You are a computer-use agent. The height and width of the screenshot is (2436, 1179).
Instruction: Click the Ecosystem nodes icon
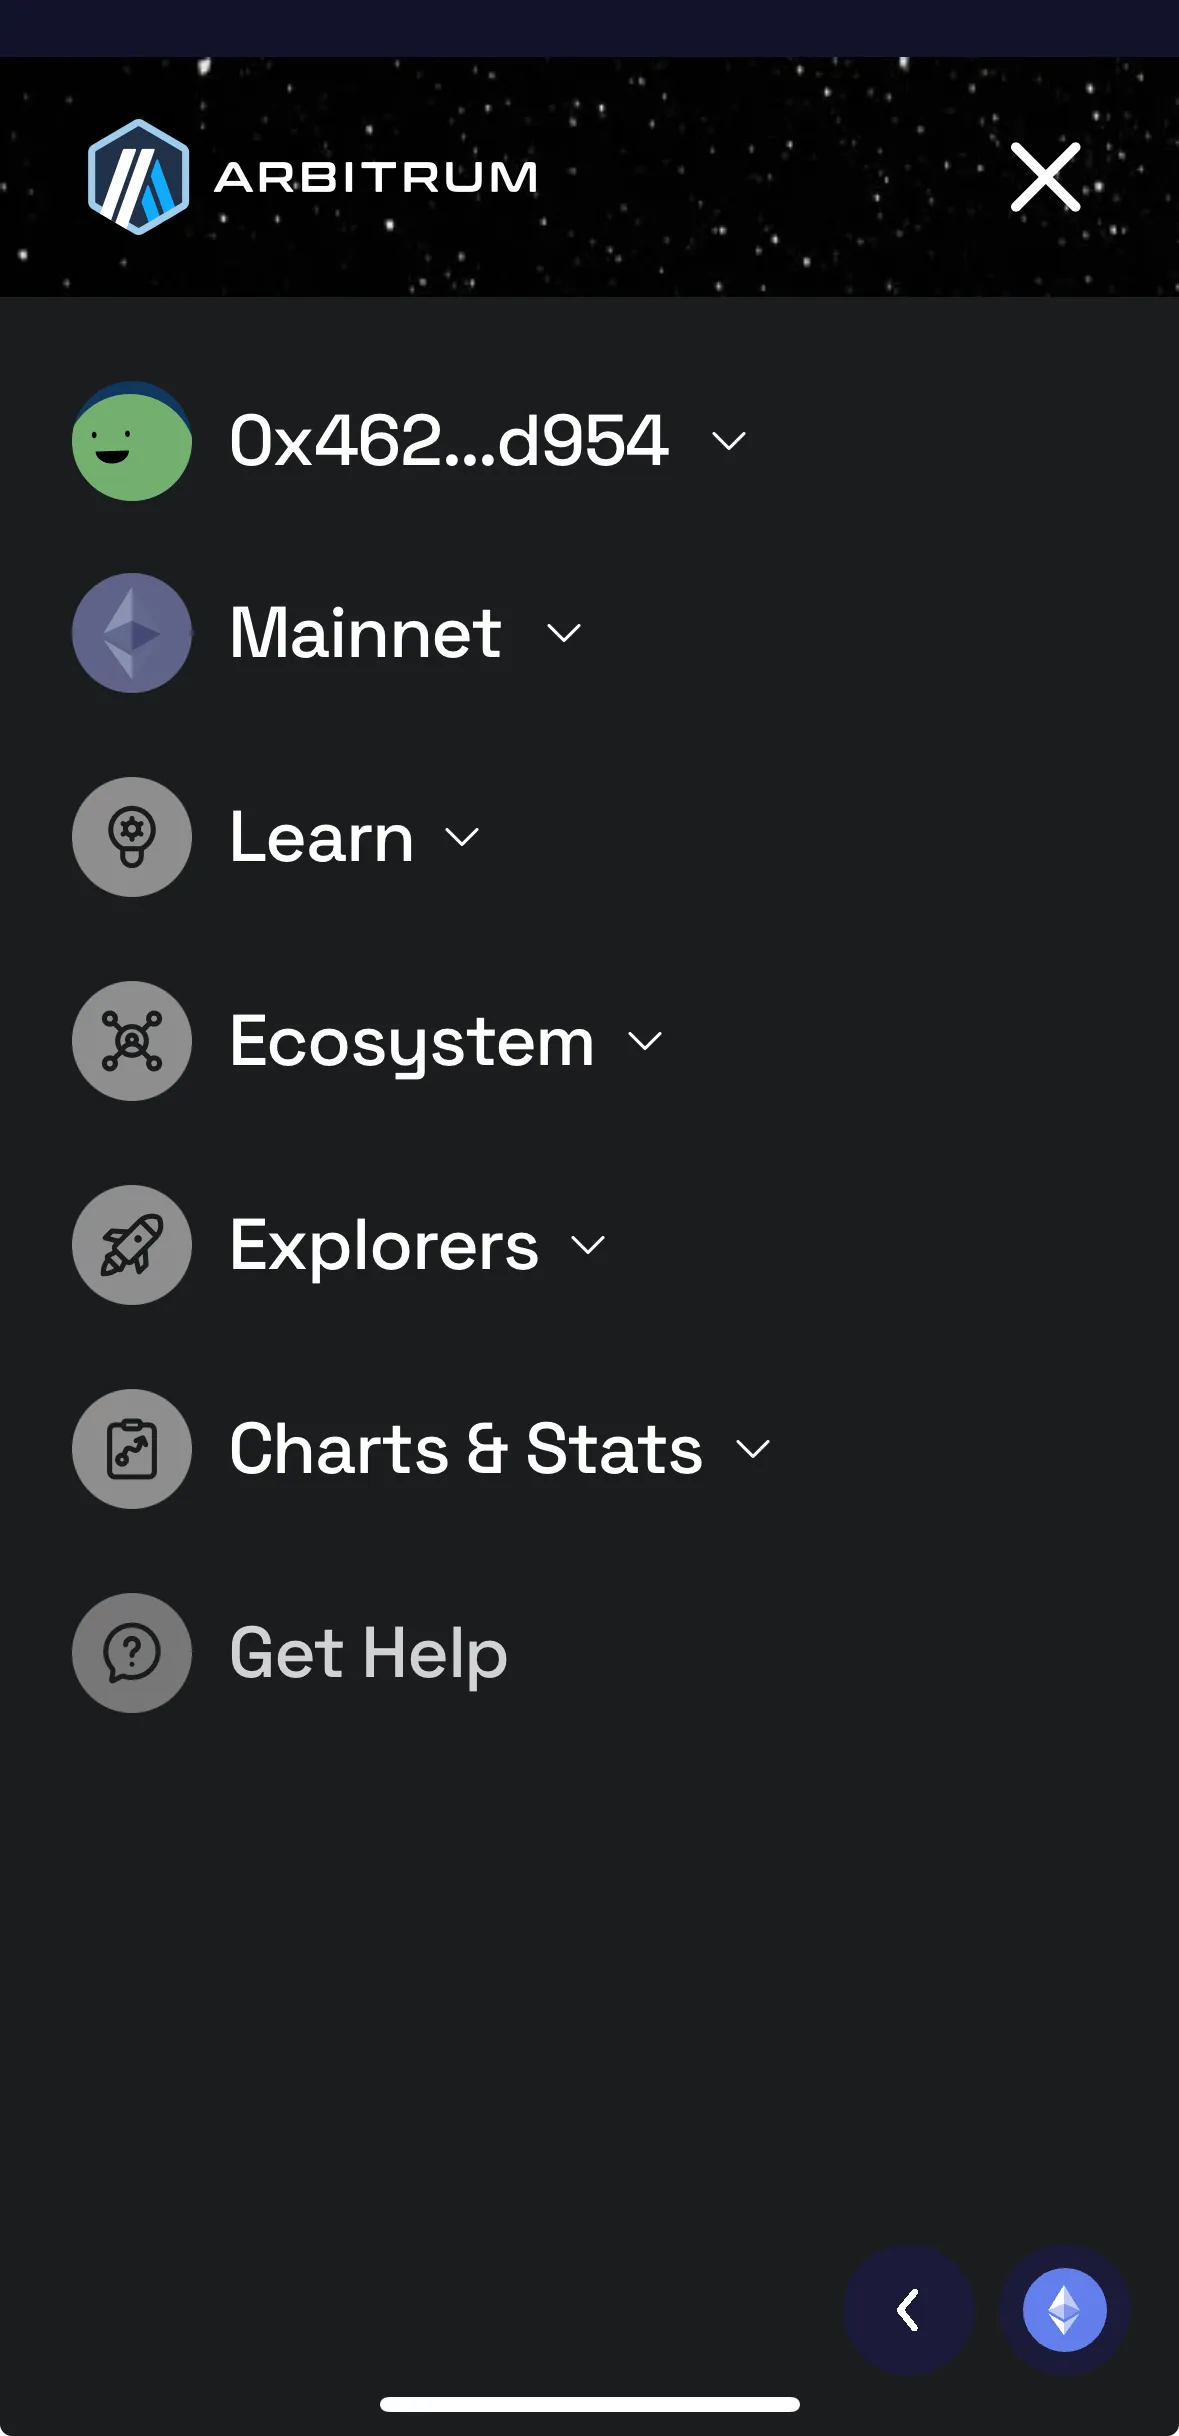[x=132, y=1041]
